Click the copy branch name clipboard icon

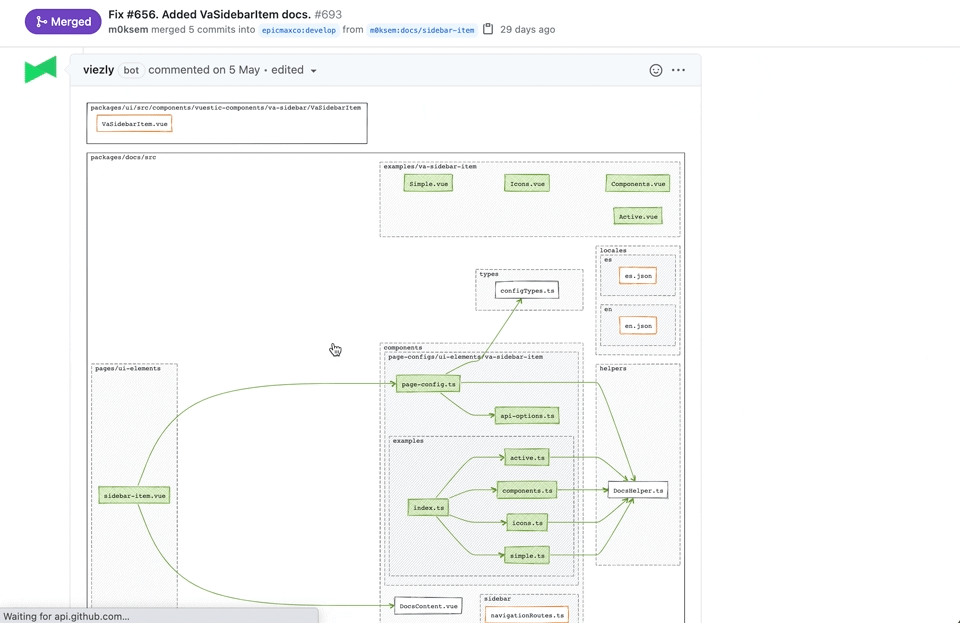[488, 29]
